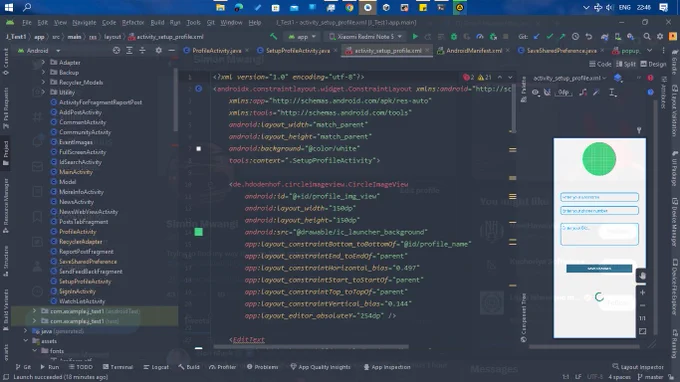Viewport: 680px width, 382px height.
Task: Zoom in the layout preview
Action: [x=642, y=293]
